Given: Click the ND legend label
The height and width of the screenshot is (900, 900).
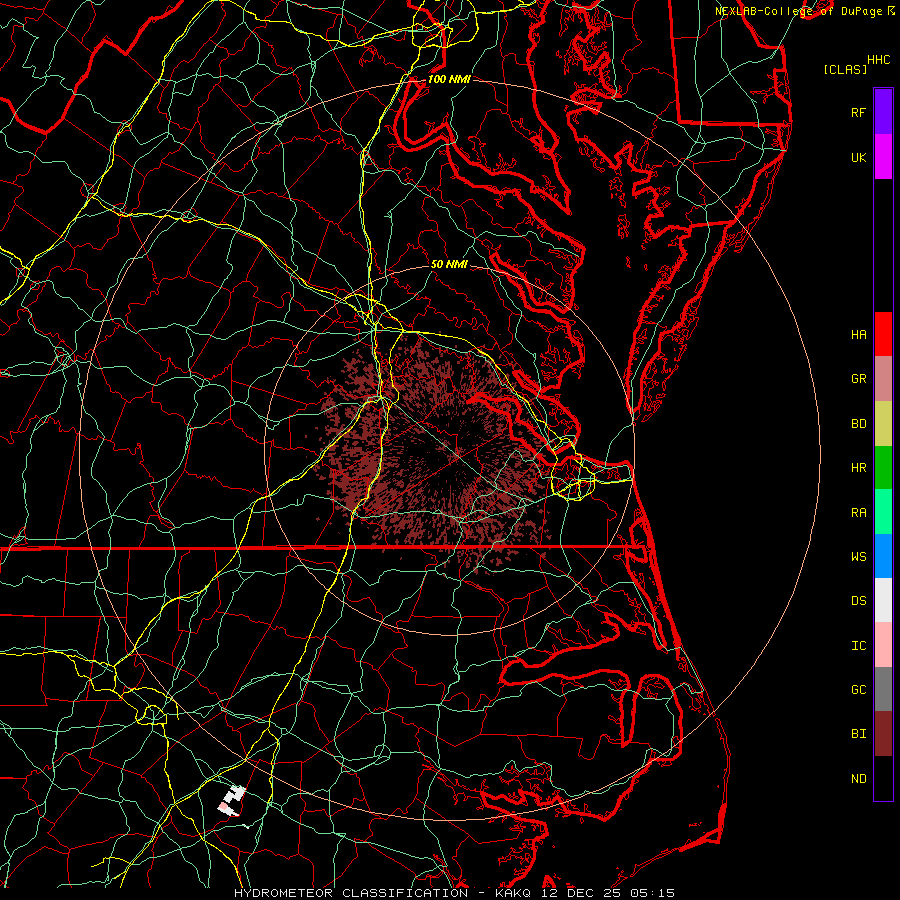Looking at the screenshot, I should coord(858,779).
